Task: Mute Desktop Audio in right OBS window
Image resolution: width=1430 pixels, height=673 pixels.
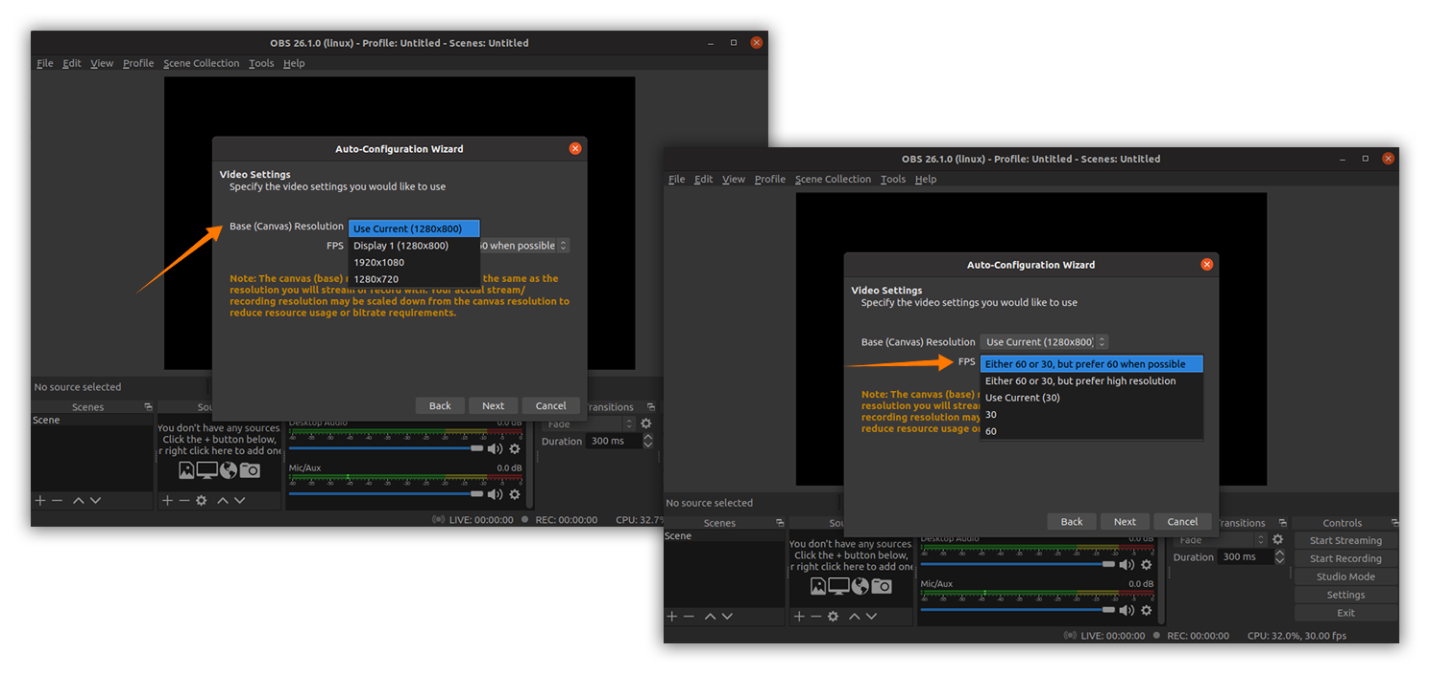Action: coord(1127,565)
